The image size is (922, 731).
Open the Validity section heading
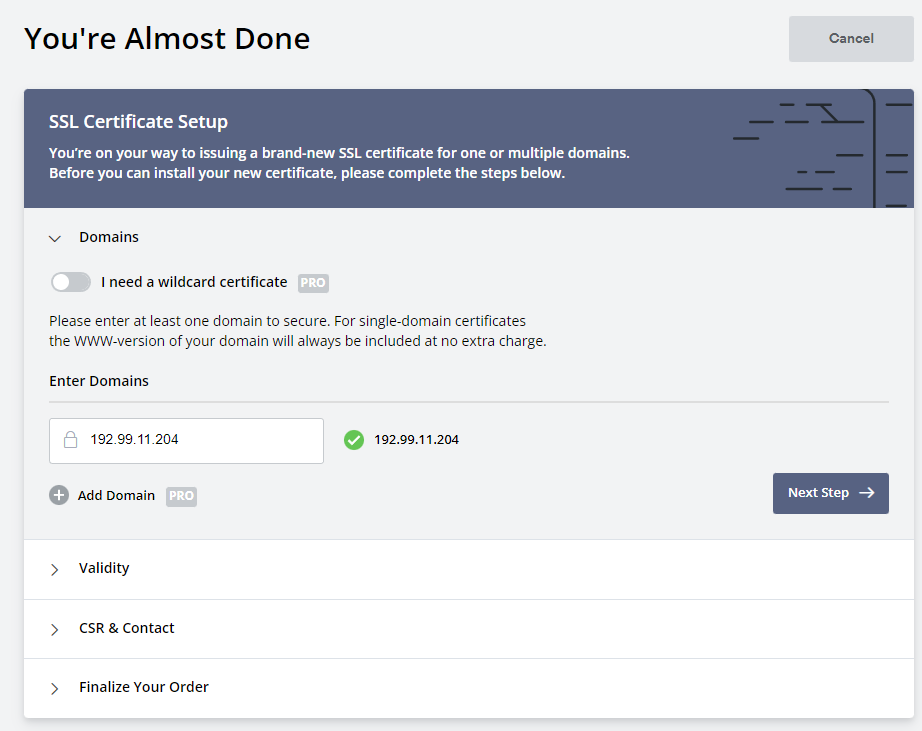tap(104, 568)
